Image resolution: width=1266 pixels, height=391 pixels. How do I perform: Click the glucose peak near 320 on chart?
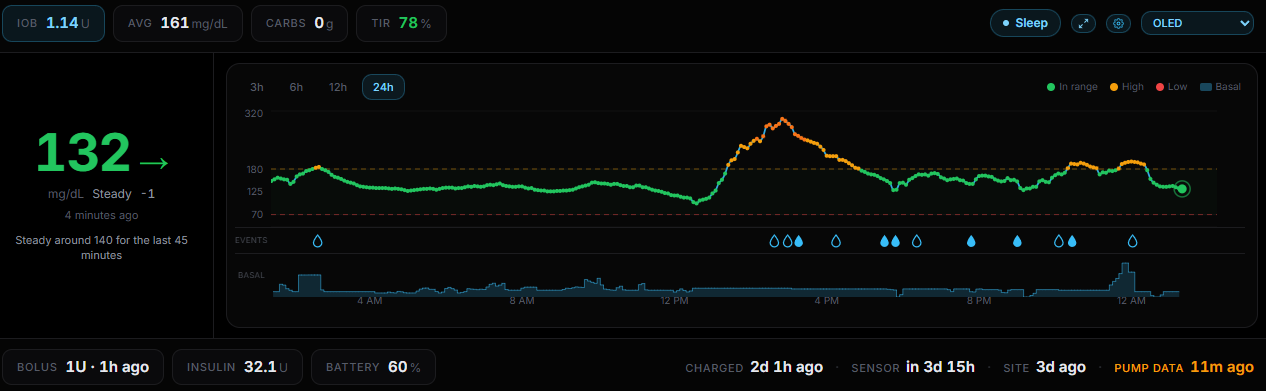[783, 119]
